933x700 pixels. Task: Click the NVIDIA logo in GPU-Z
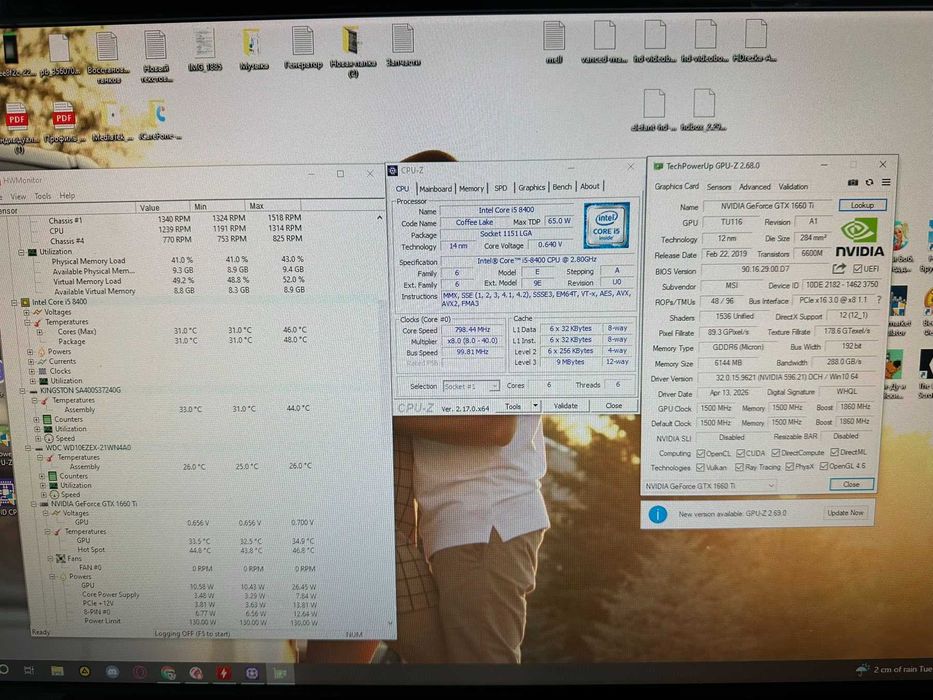[860, 238]
